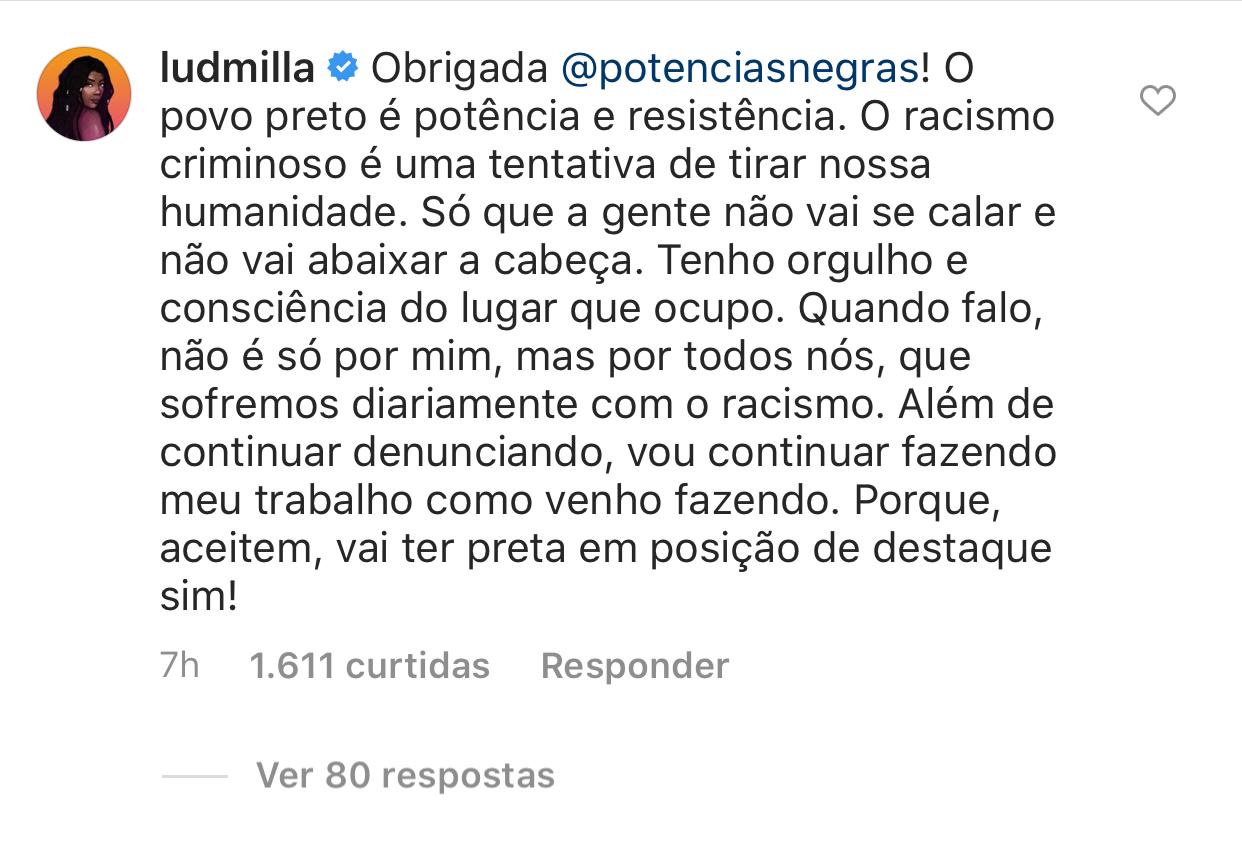View the 1.611 curtidas likes list
This screenshot has width=1242, height=855.
click(x=370, y=666)
